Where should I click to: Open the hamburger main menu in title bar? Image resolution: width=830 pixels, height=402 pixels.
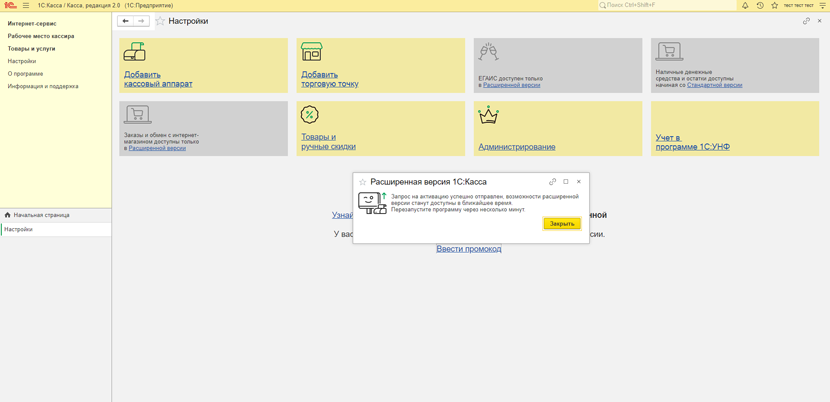(x=26, y=5)
